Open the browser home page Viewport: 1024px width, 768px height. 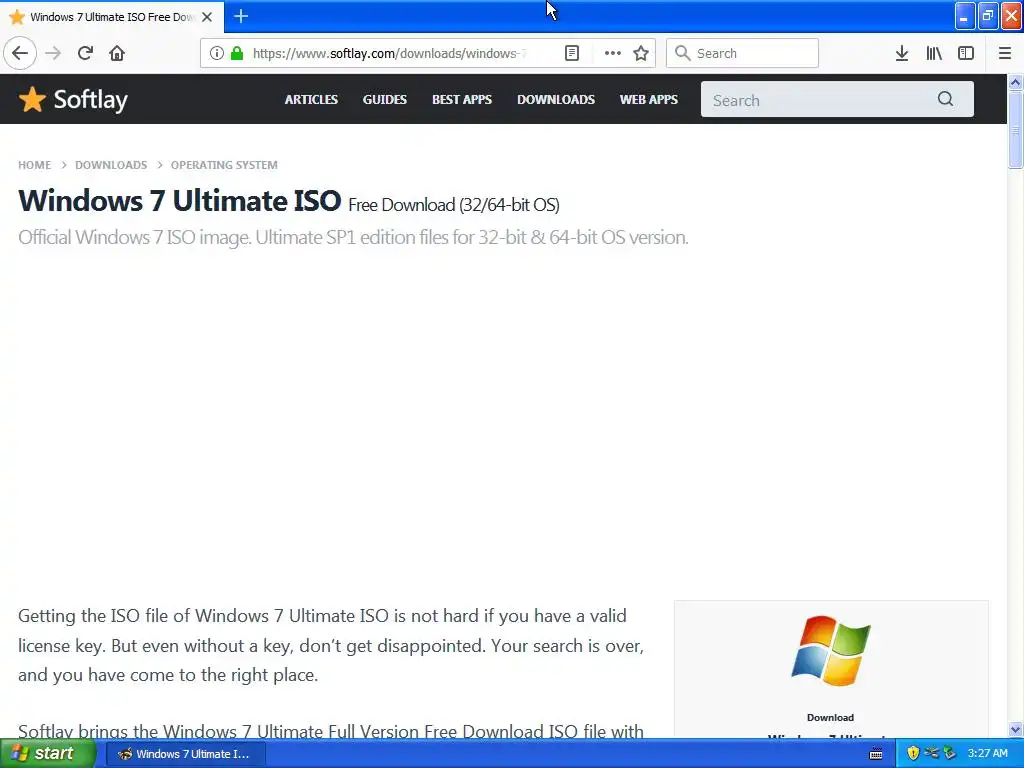[117, 53]
